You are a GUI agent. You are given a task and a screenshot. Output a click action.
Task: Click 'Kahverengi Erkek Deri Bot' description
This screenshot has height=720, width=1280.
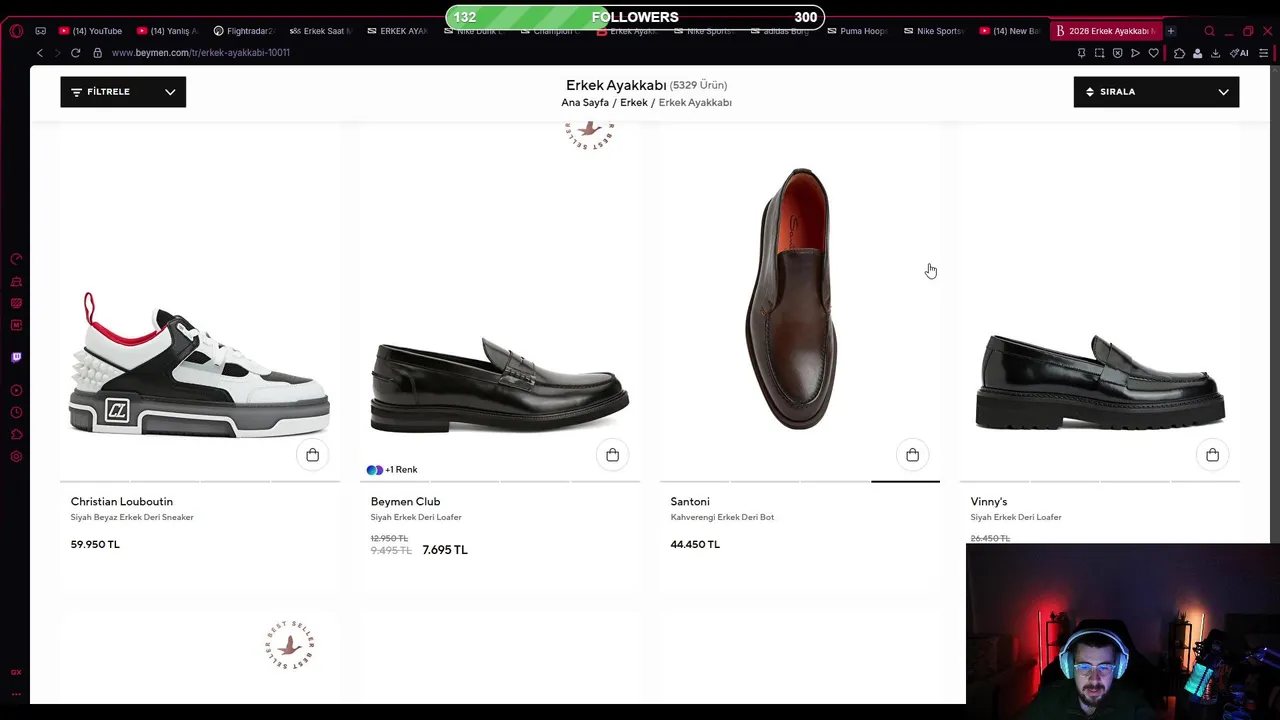[x=722, y=518]
